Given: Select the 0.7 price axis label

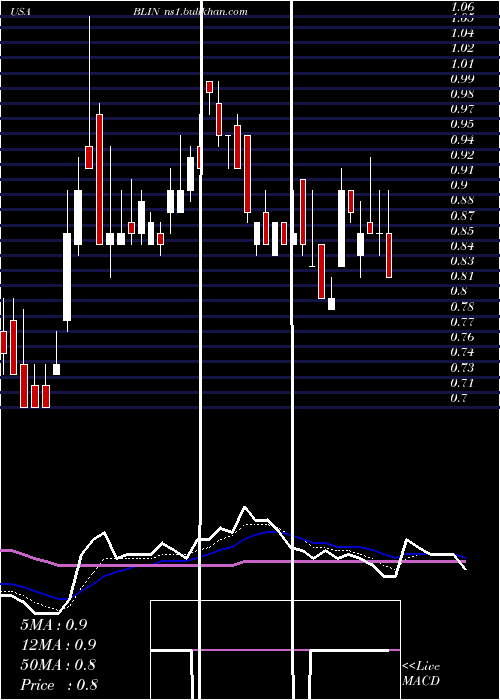Looking at the screenshot, I should tap(459, 398).
